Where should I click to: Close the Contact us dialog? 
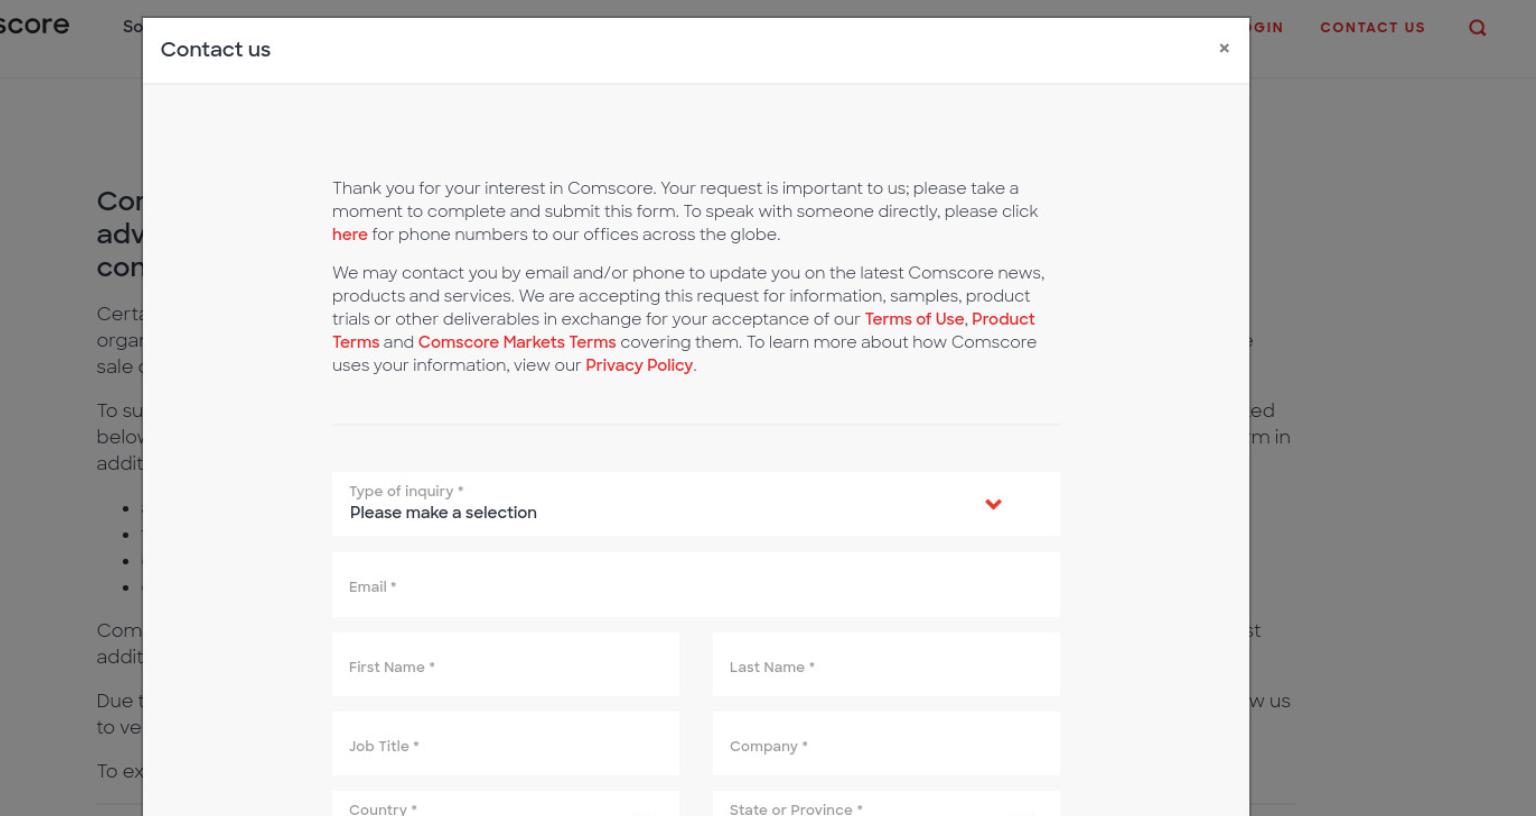(x=1224, y=48)
